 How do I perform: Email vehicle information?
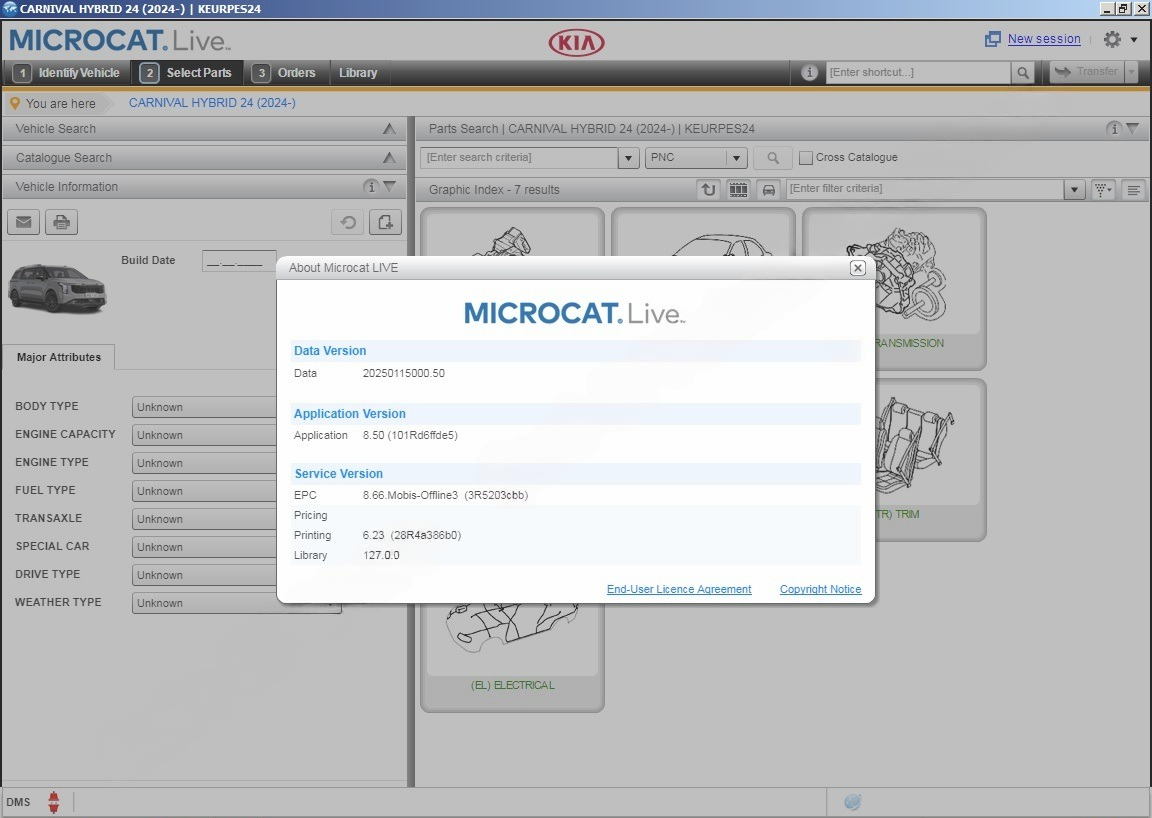[x=24, y=222]
